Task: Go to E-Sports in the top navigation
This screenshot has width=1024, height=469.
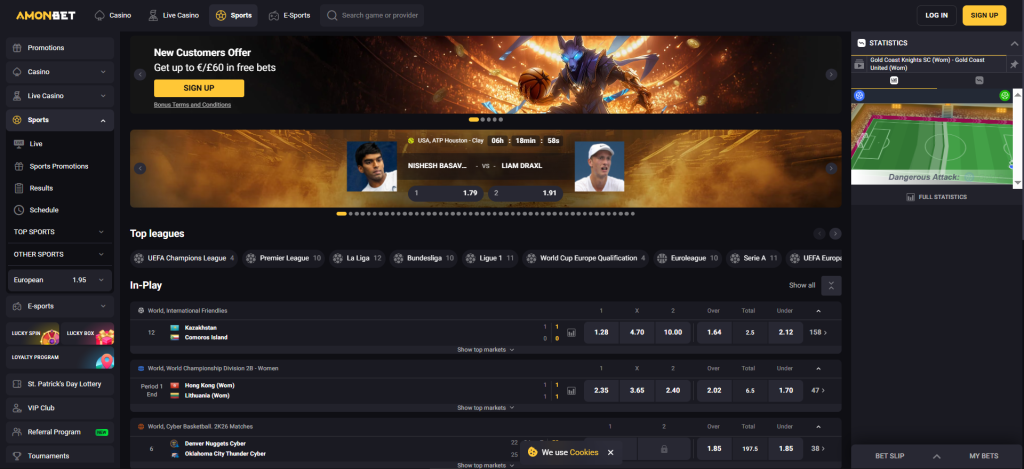Action: coord(289,16)
